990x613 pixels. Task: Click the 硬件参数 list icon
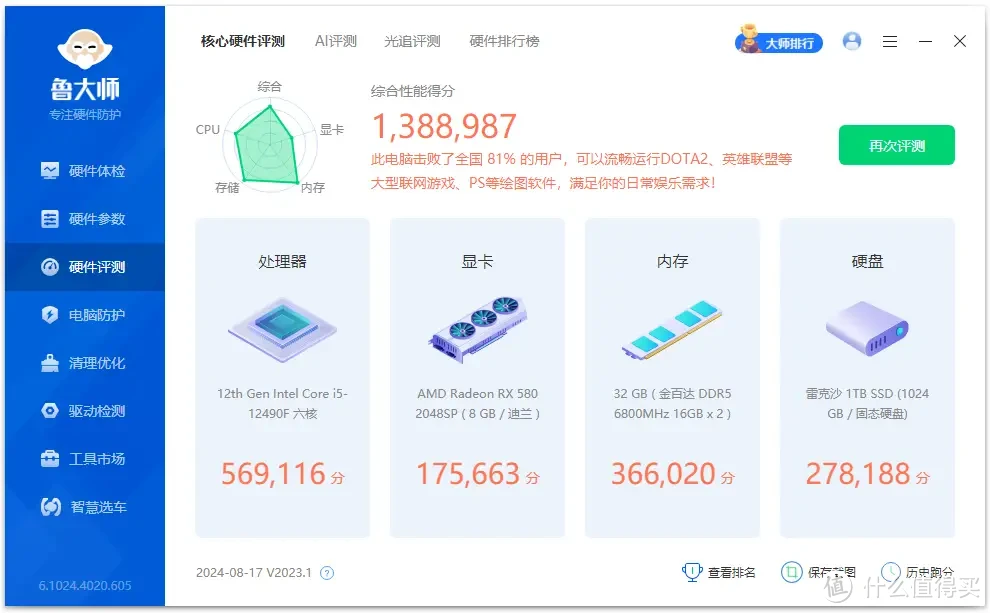(50, 219)
